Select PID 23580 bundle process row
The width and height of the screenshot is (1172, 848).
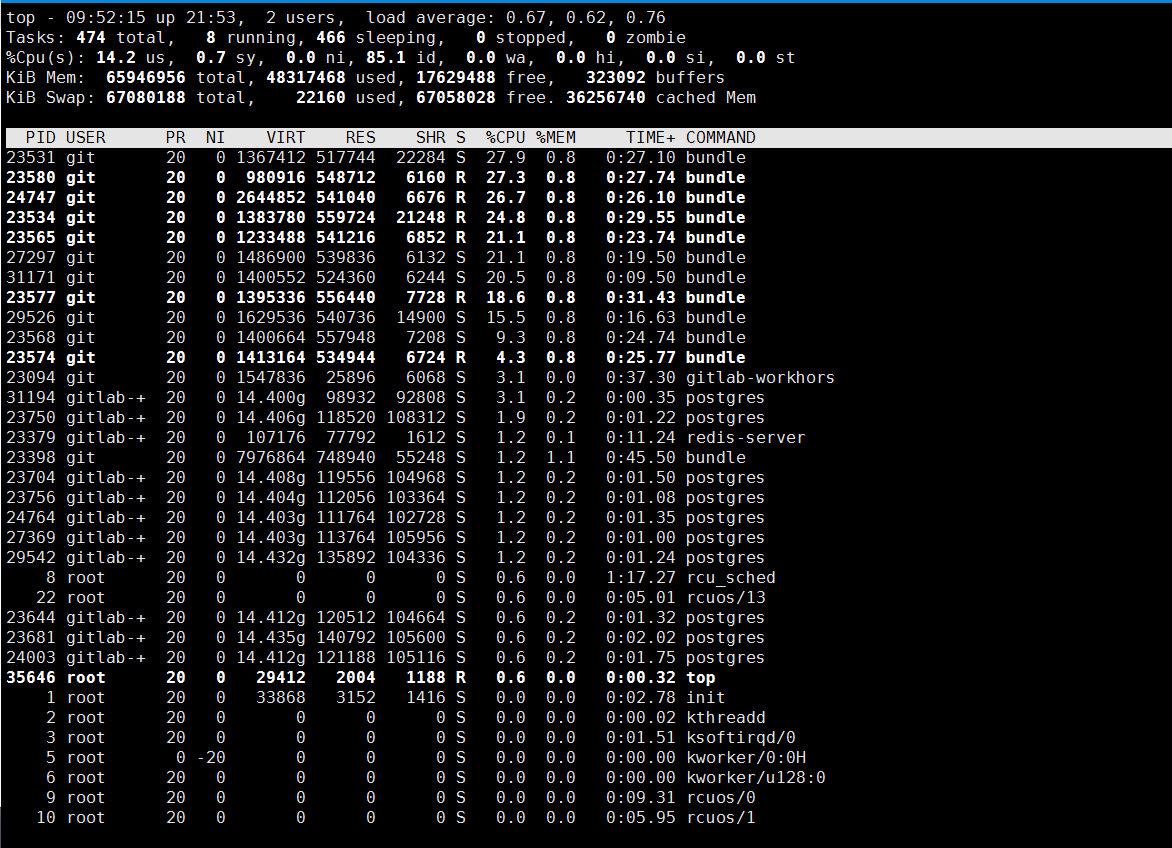586,178
